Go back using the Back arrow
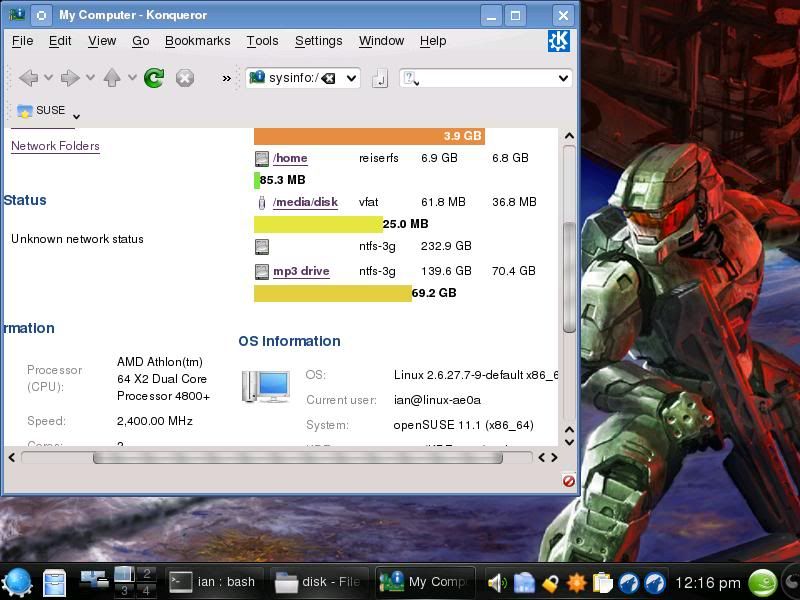 coord(29,78)
